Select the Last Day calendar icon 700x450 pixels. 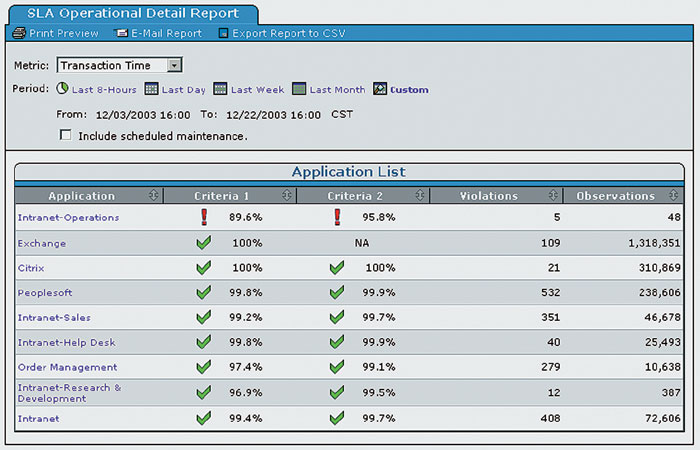(x=151, y=89)
